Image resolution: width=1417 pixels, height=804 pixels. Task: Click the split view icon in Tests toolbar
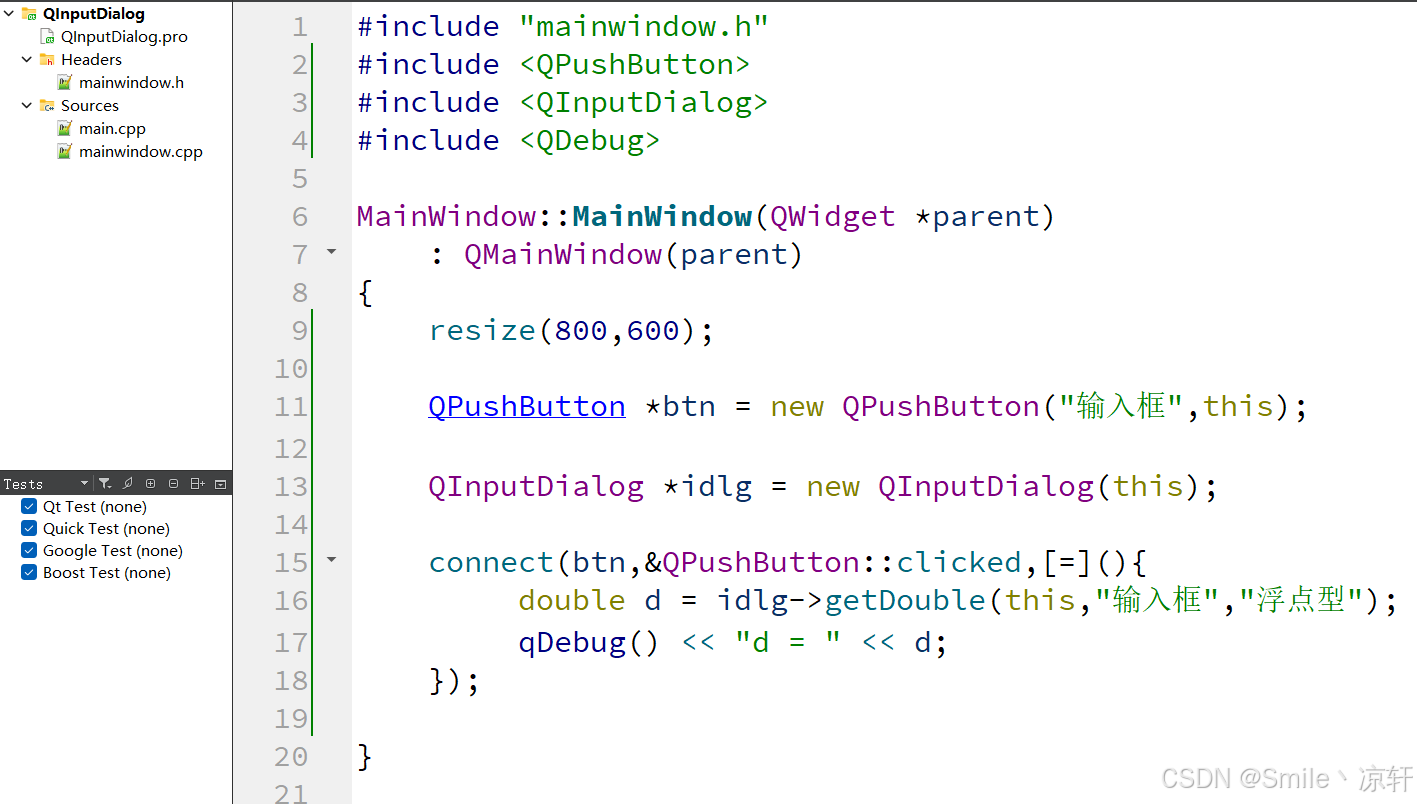pos(197,483)
